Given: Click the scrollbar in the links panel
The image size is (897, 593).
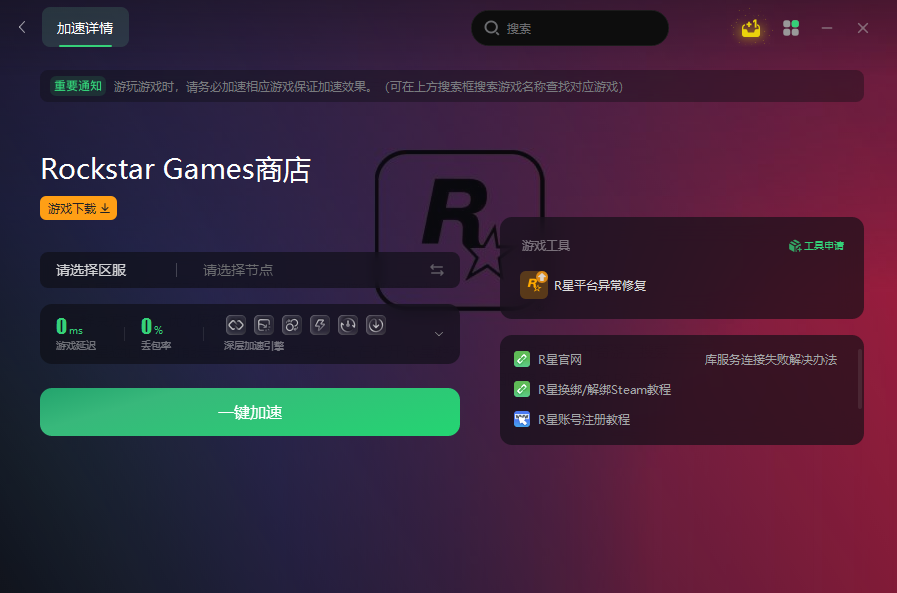Looking at the screenshot, I should tap(859, 379).
